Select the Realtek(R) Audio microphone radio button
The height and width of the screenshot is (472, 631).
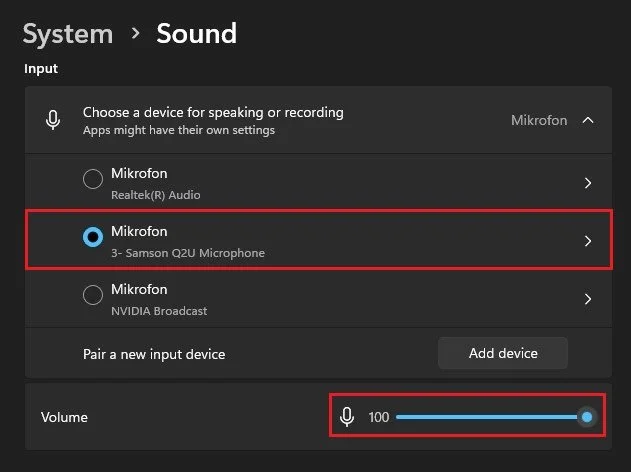pyautogui.click(x=93, y=180)
